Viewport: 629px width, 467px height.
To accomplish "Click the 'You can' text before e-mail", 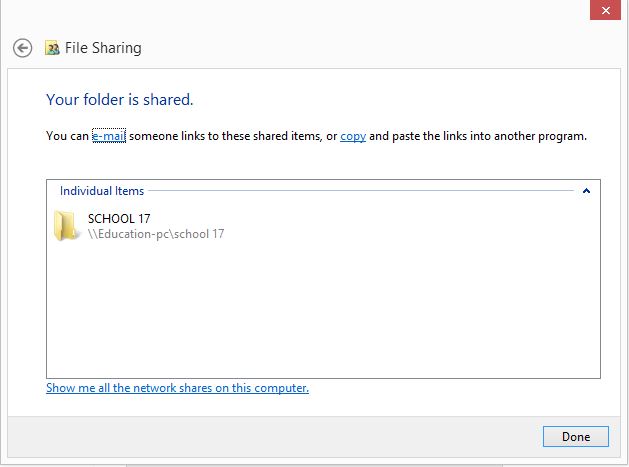I will 67,136.
